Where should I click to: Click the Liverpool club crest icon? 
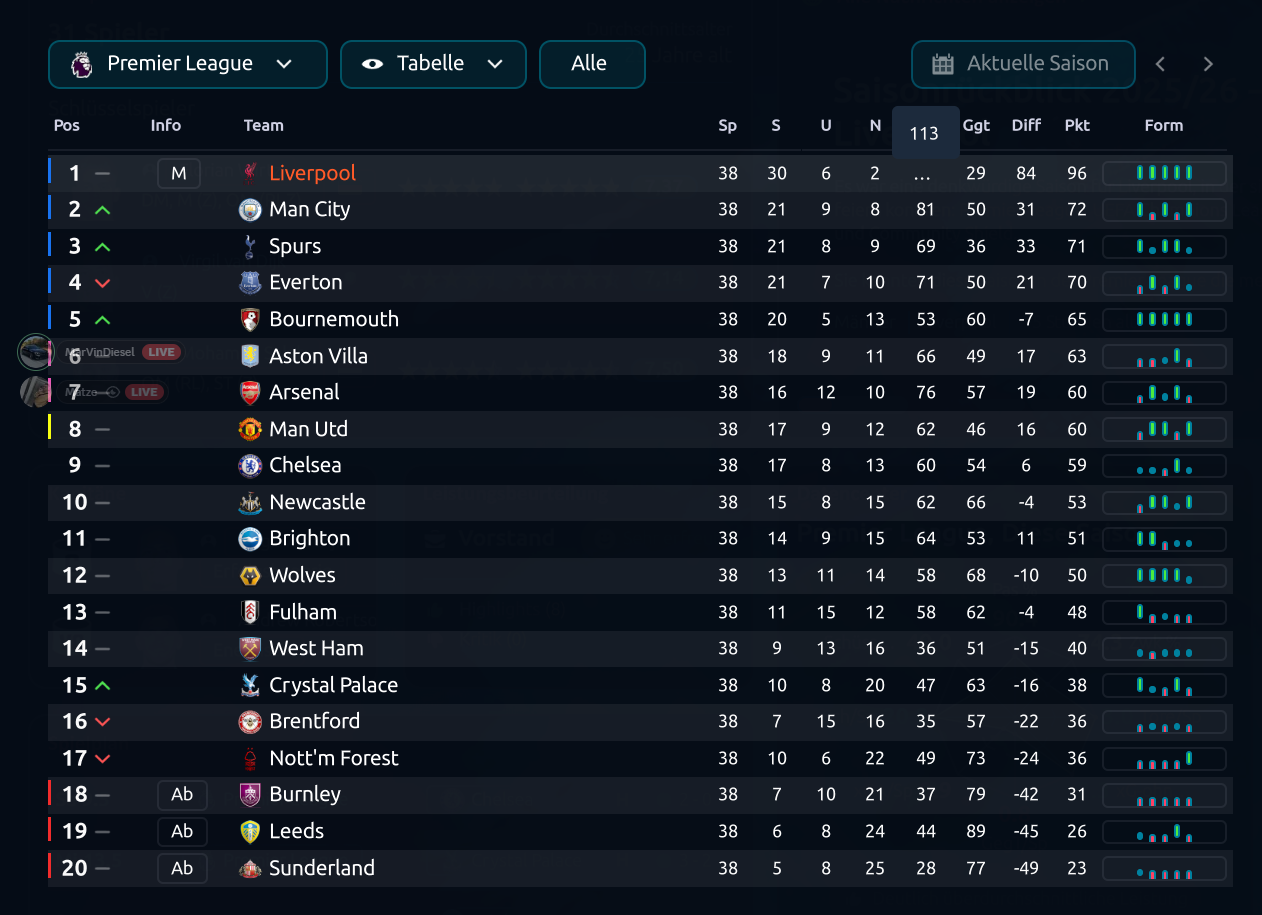coord(250,173)
